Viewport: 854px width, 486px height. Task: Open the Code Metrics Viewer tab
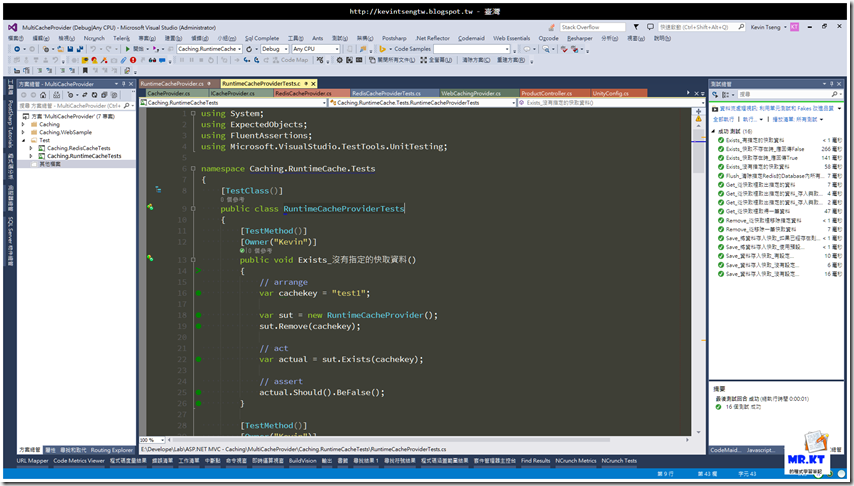(x=78, y=461)
